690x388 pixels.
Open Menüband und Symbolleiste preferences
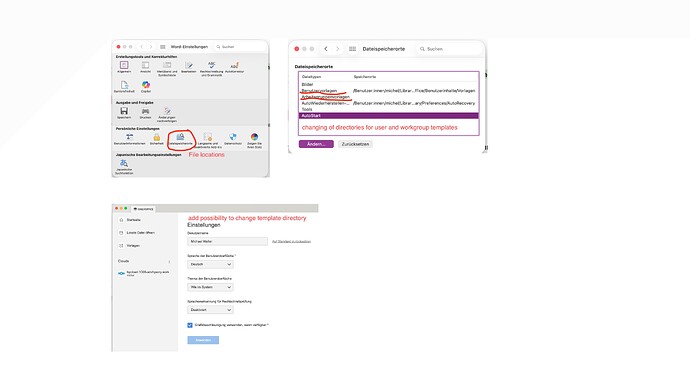167,68
